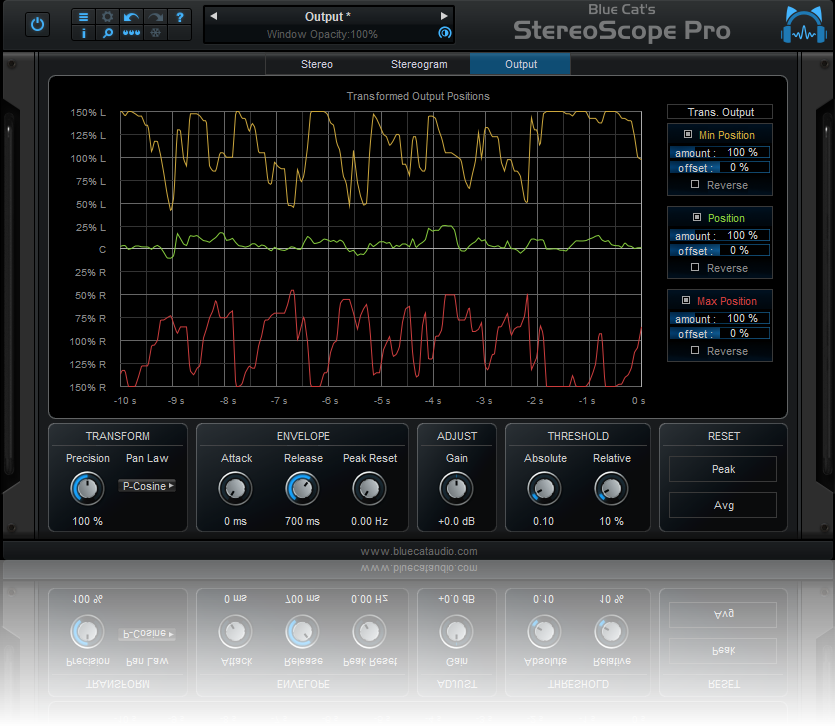The width and height of the screenshot is (835, 728).
Task: Click the 10 % relative threshold value
Action: pos(611,521)
